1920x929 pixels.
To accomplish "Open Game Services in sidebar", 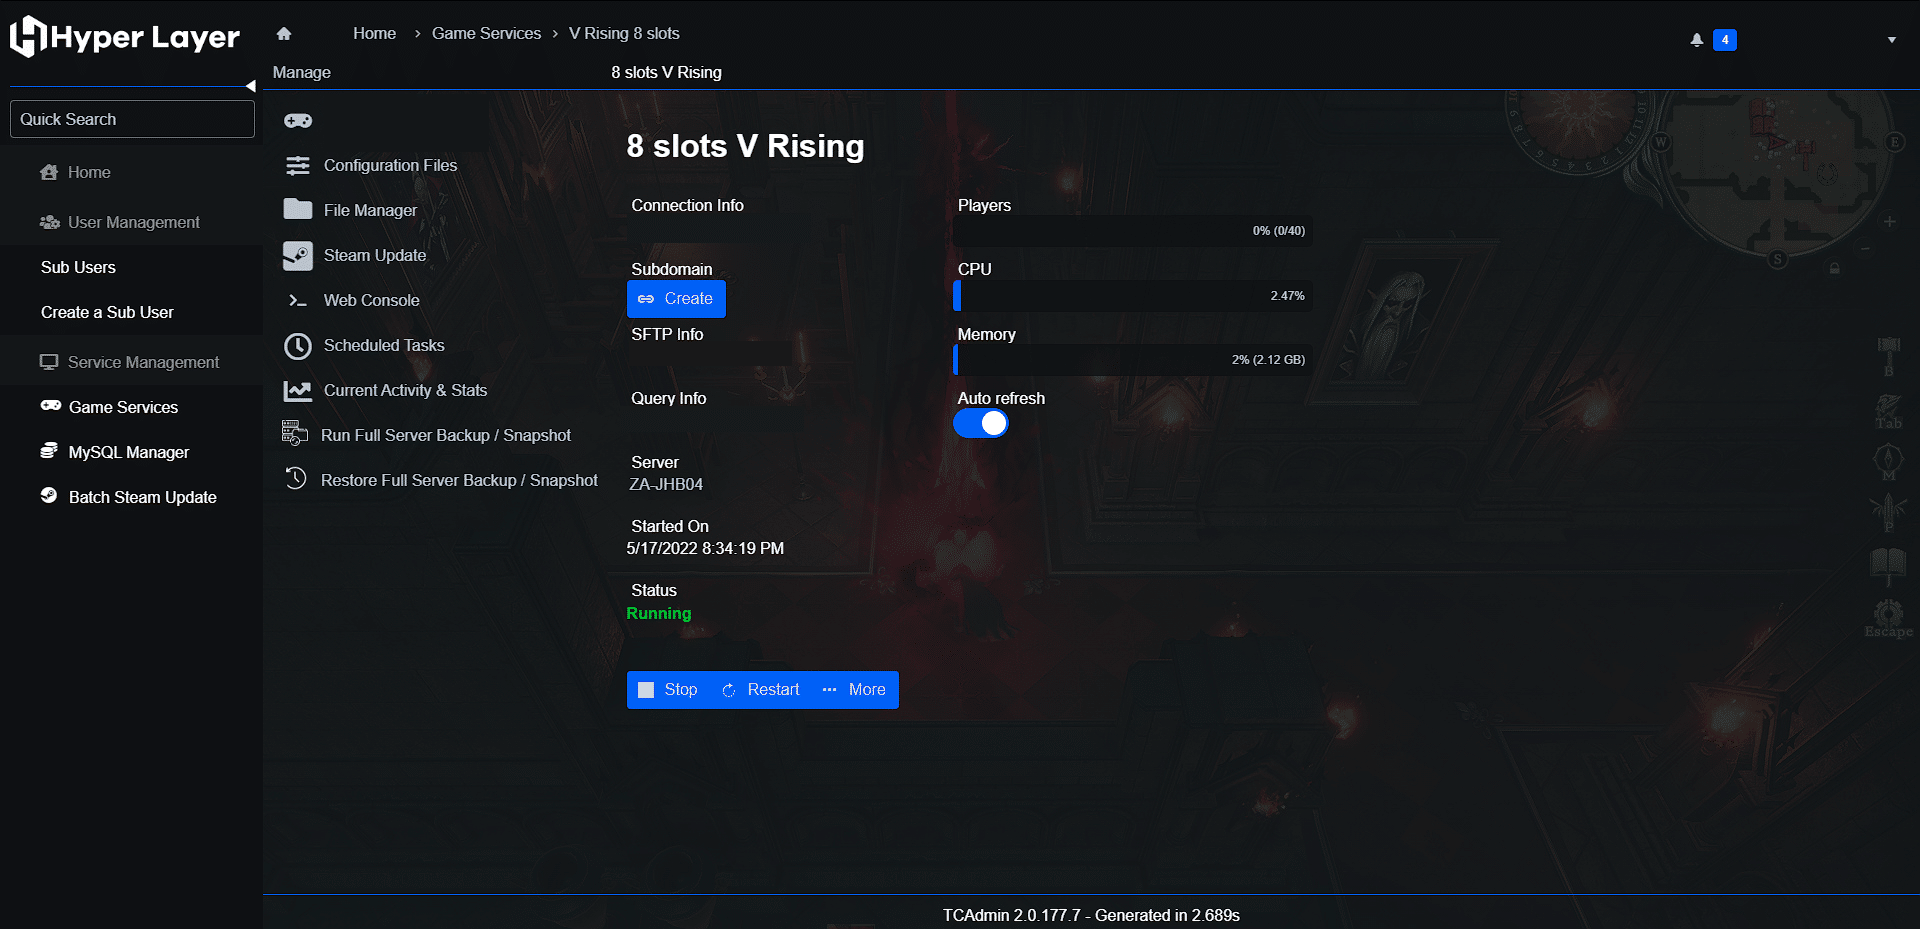I will pyautogui.click(x=123, y=407).
